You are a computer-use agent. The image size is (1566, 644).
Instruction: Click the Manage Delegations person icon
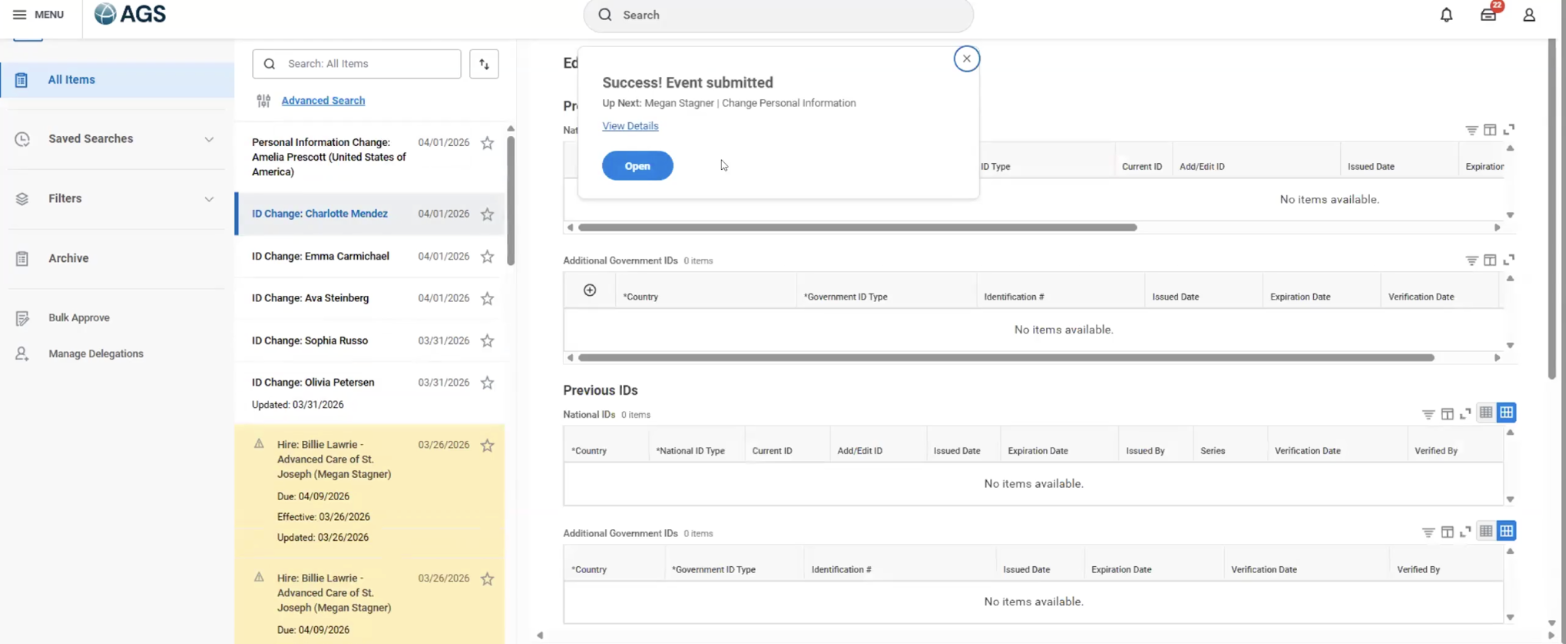coord(22,354)
